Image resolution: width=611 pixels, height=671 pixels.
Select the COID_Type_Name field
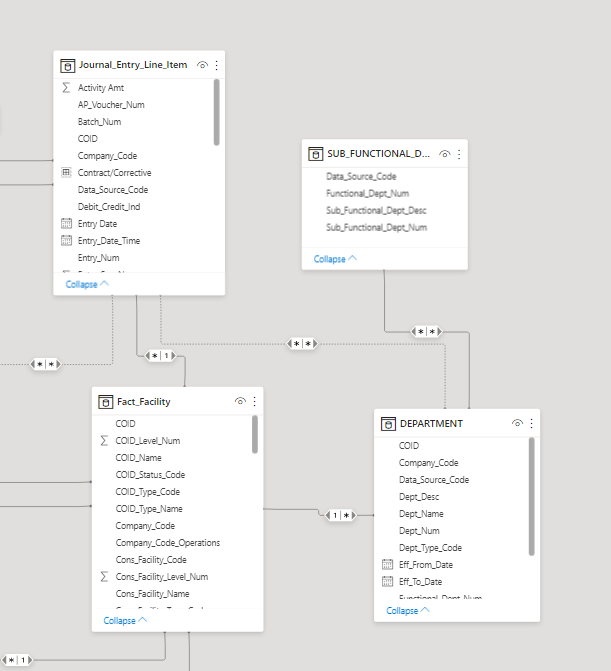(149, 509)
